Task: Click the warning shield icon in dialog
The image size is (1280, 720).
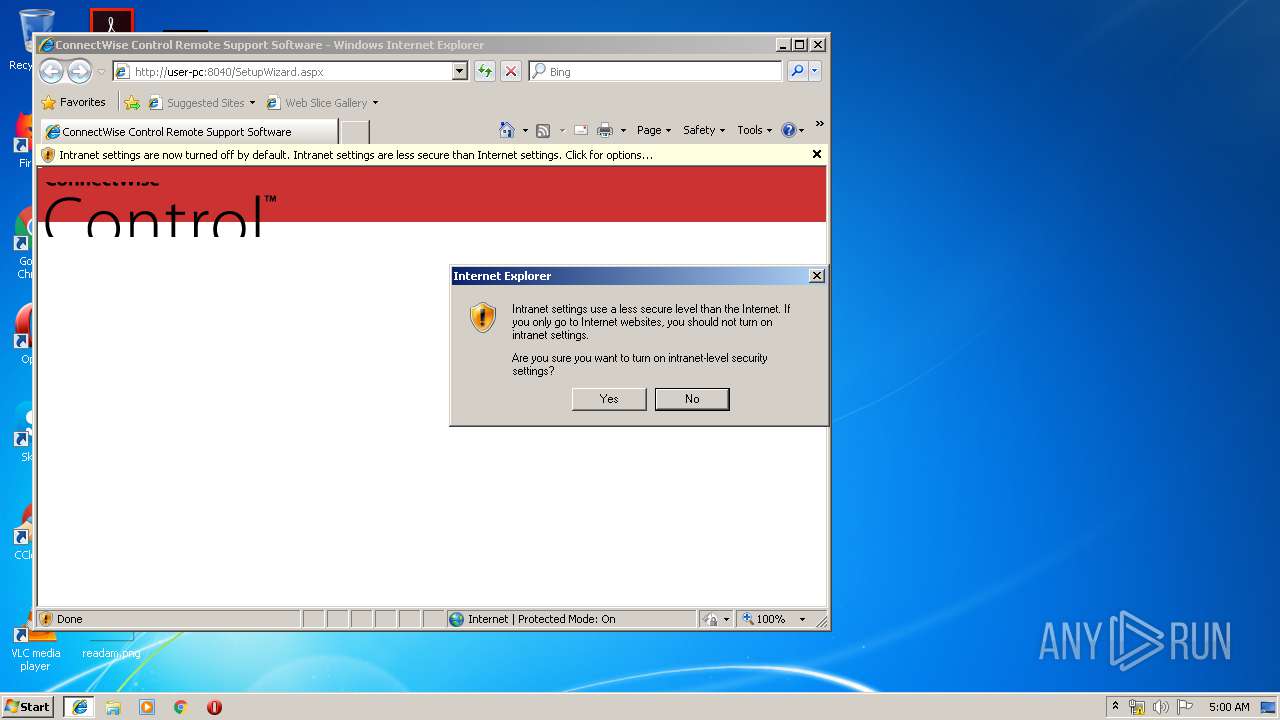Action: pos(483,317)
